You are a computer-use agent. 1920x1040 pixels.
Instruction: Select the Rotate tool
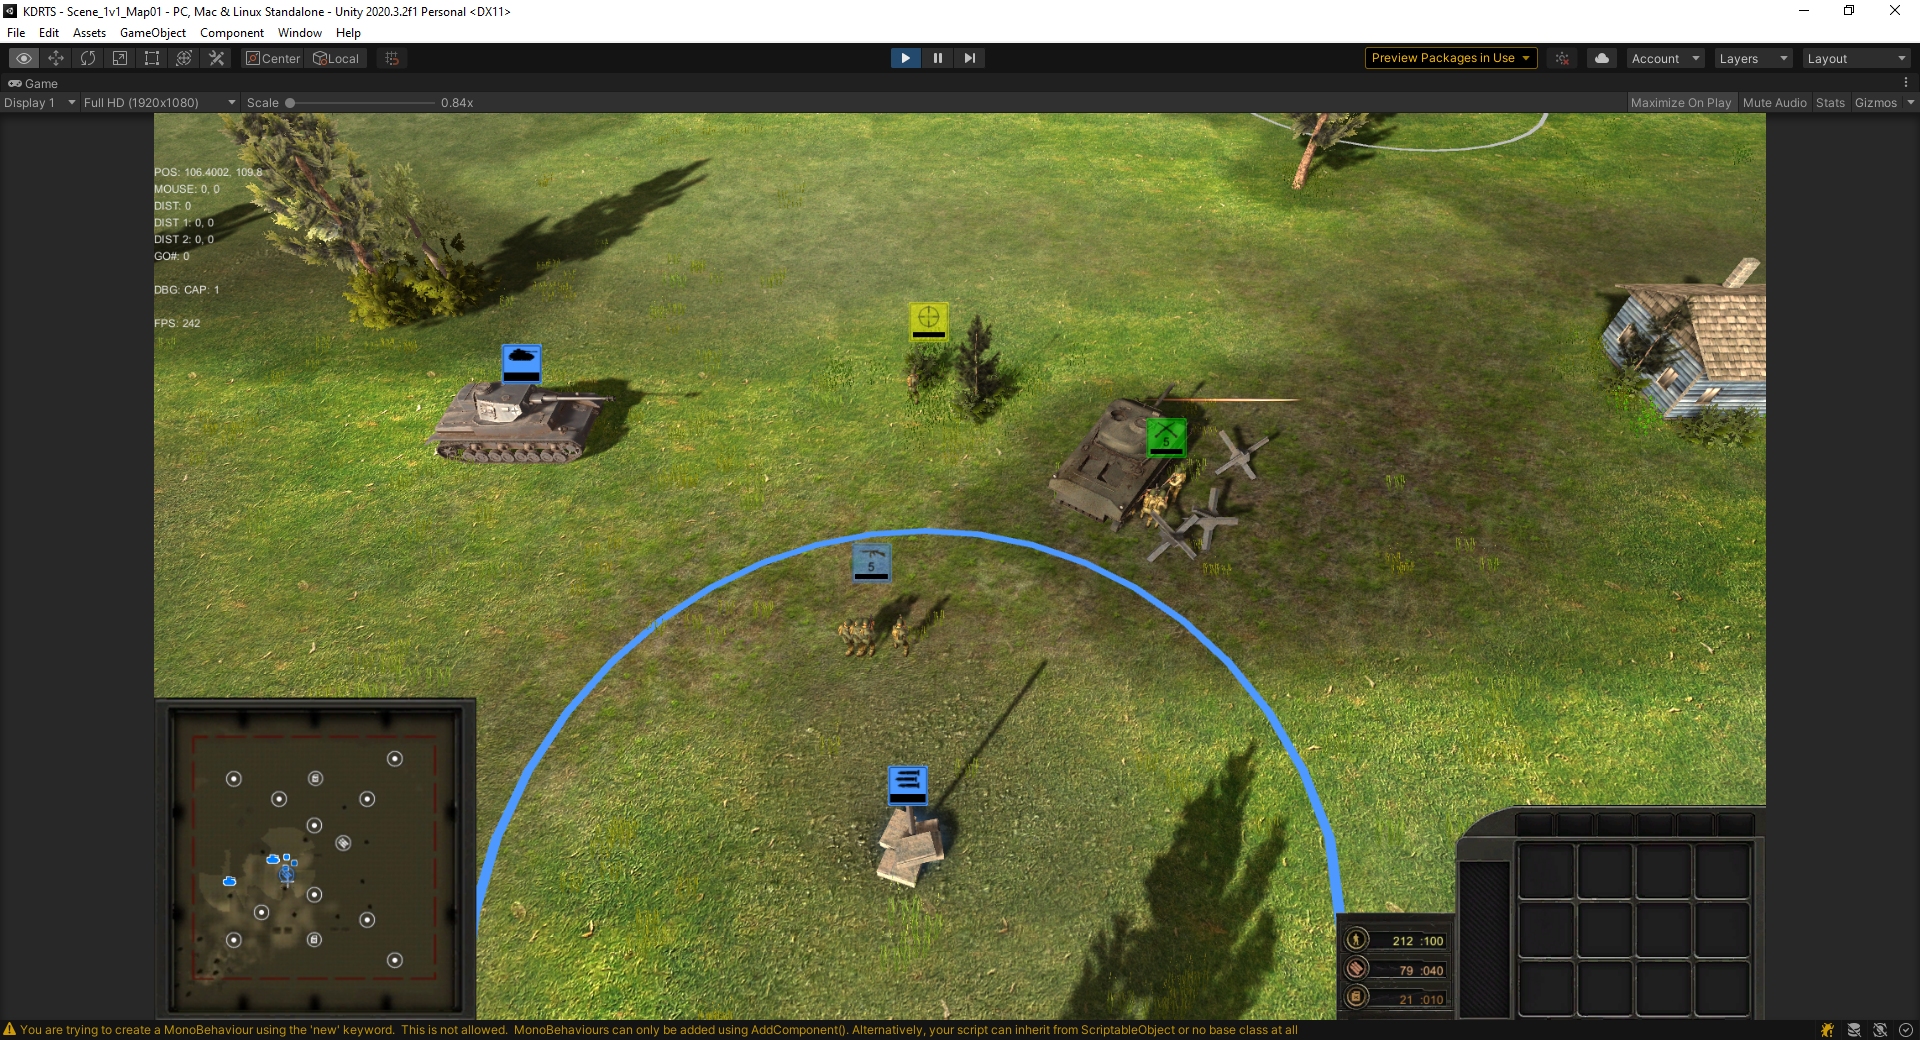point(88,58)
